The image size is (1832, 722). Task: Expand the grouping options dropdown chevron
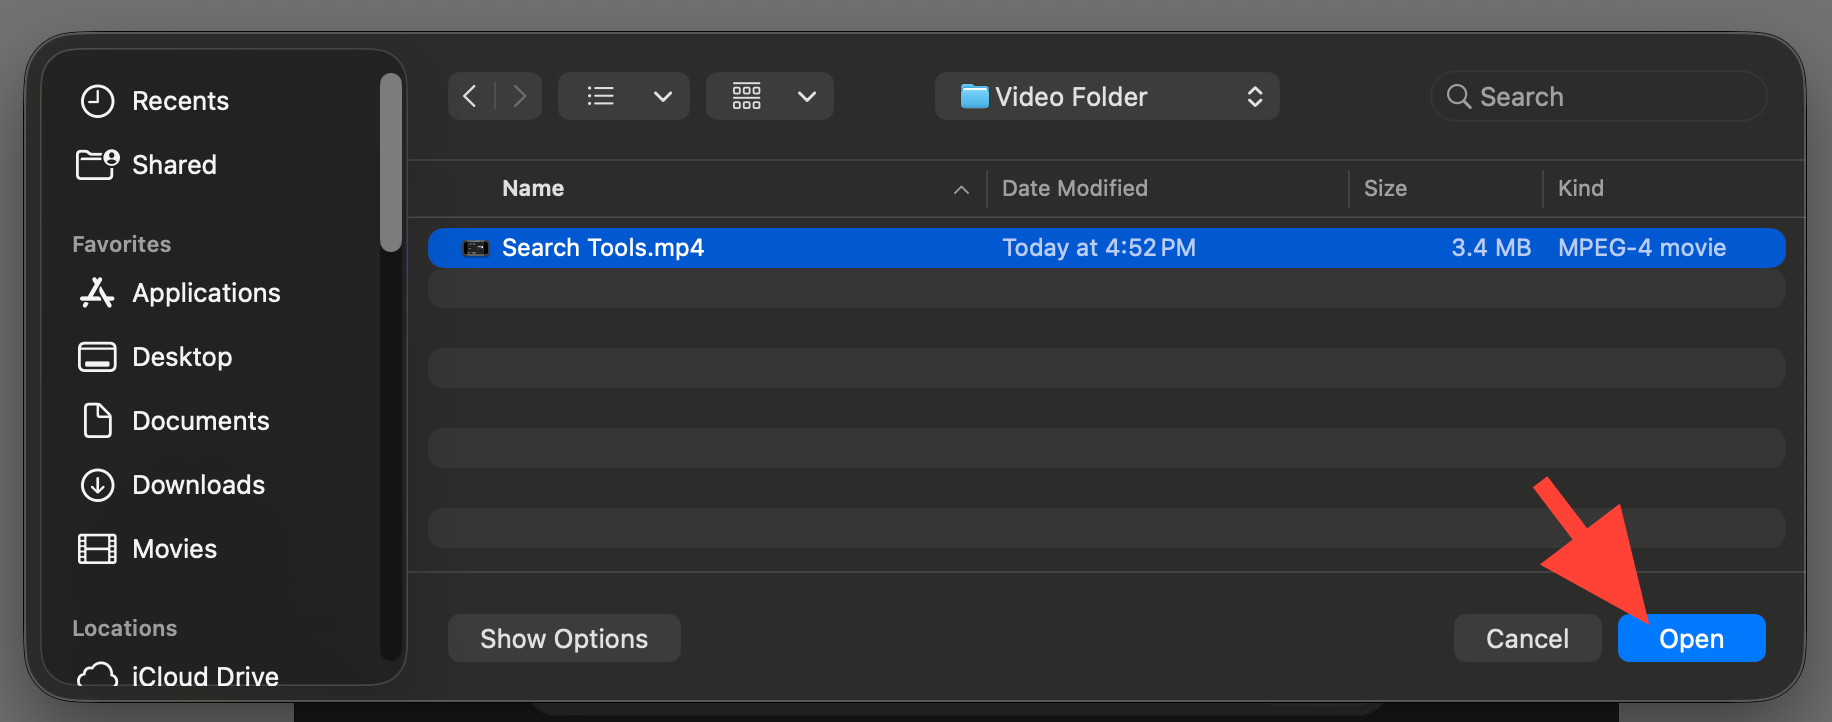[x=807, y=96]
